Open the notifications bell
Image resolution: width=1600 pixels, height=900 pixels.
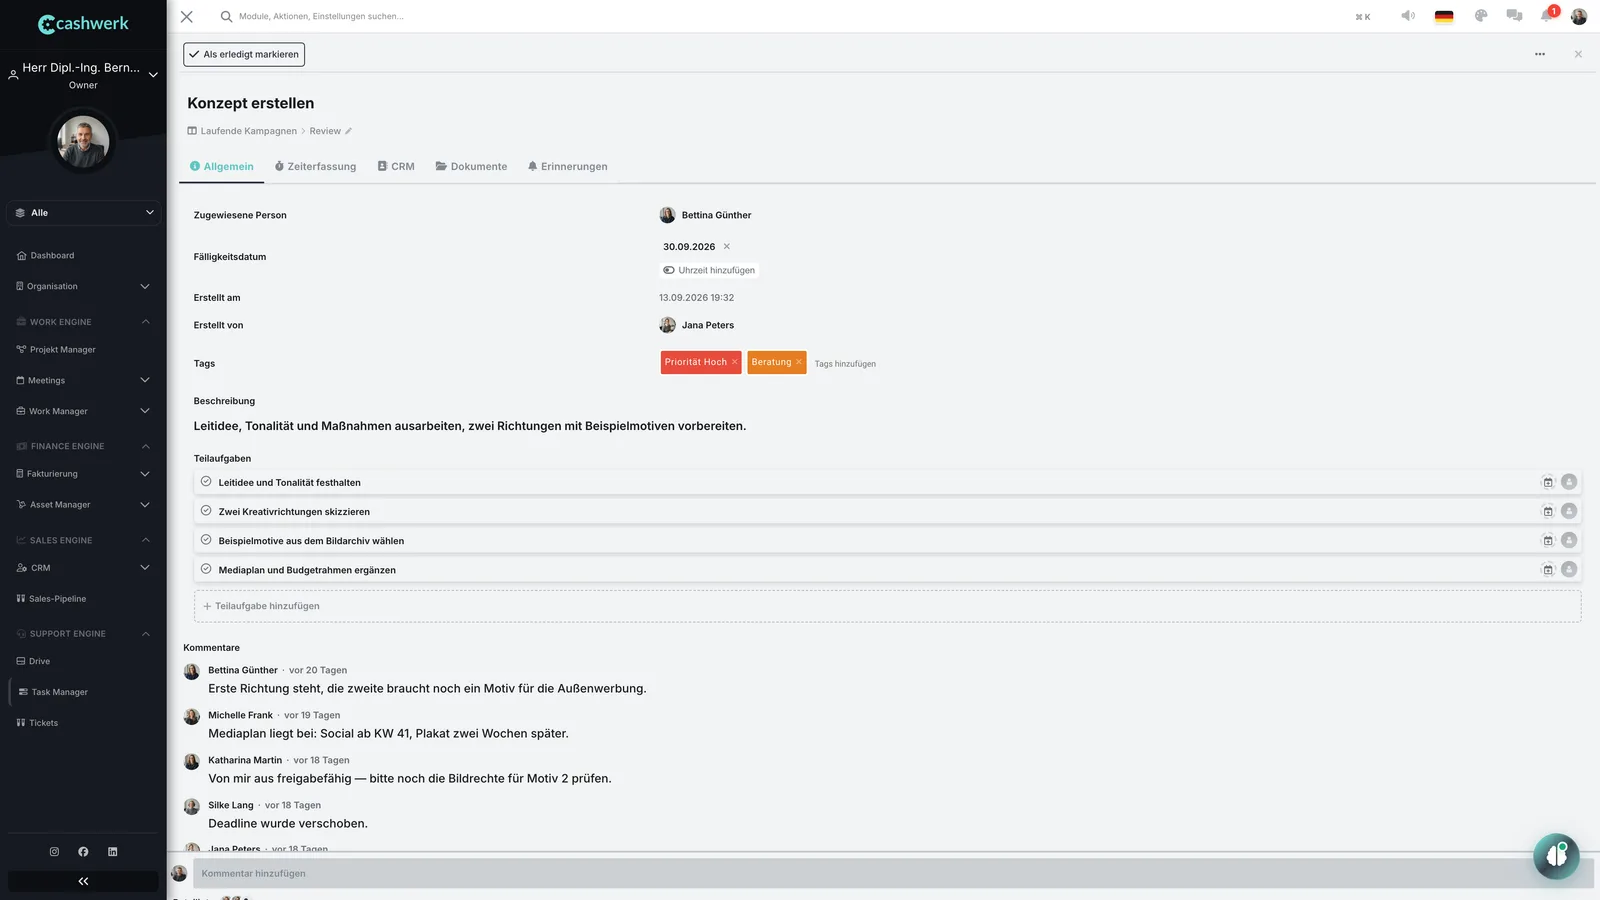1547,16
